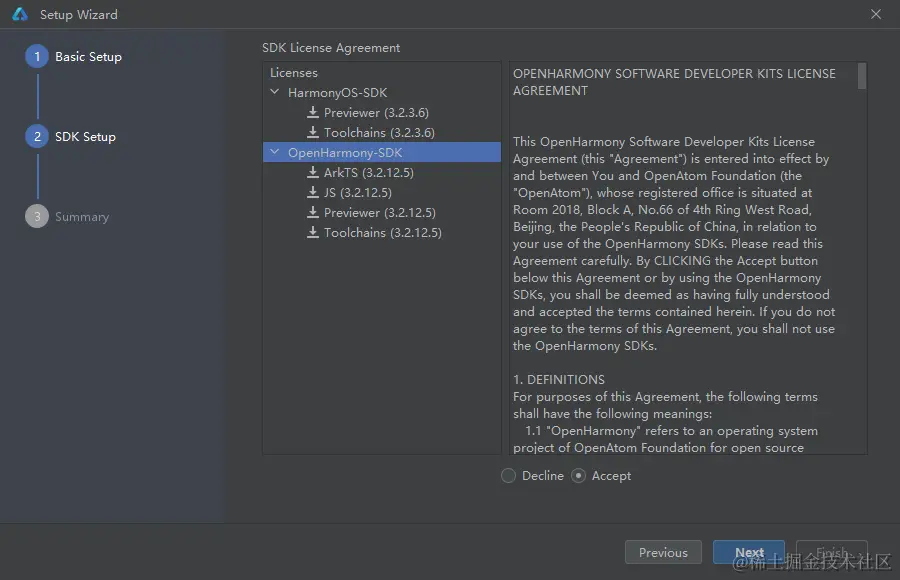This screenshot has height=580, width=900.
Task: Click the SDK License Agreement heading
Action: tap(331, 48)
